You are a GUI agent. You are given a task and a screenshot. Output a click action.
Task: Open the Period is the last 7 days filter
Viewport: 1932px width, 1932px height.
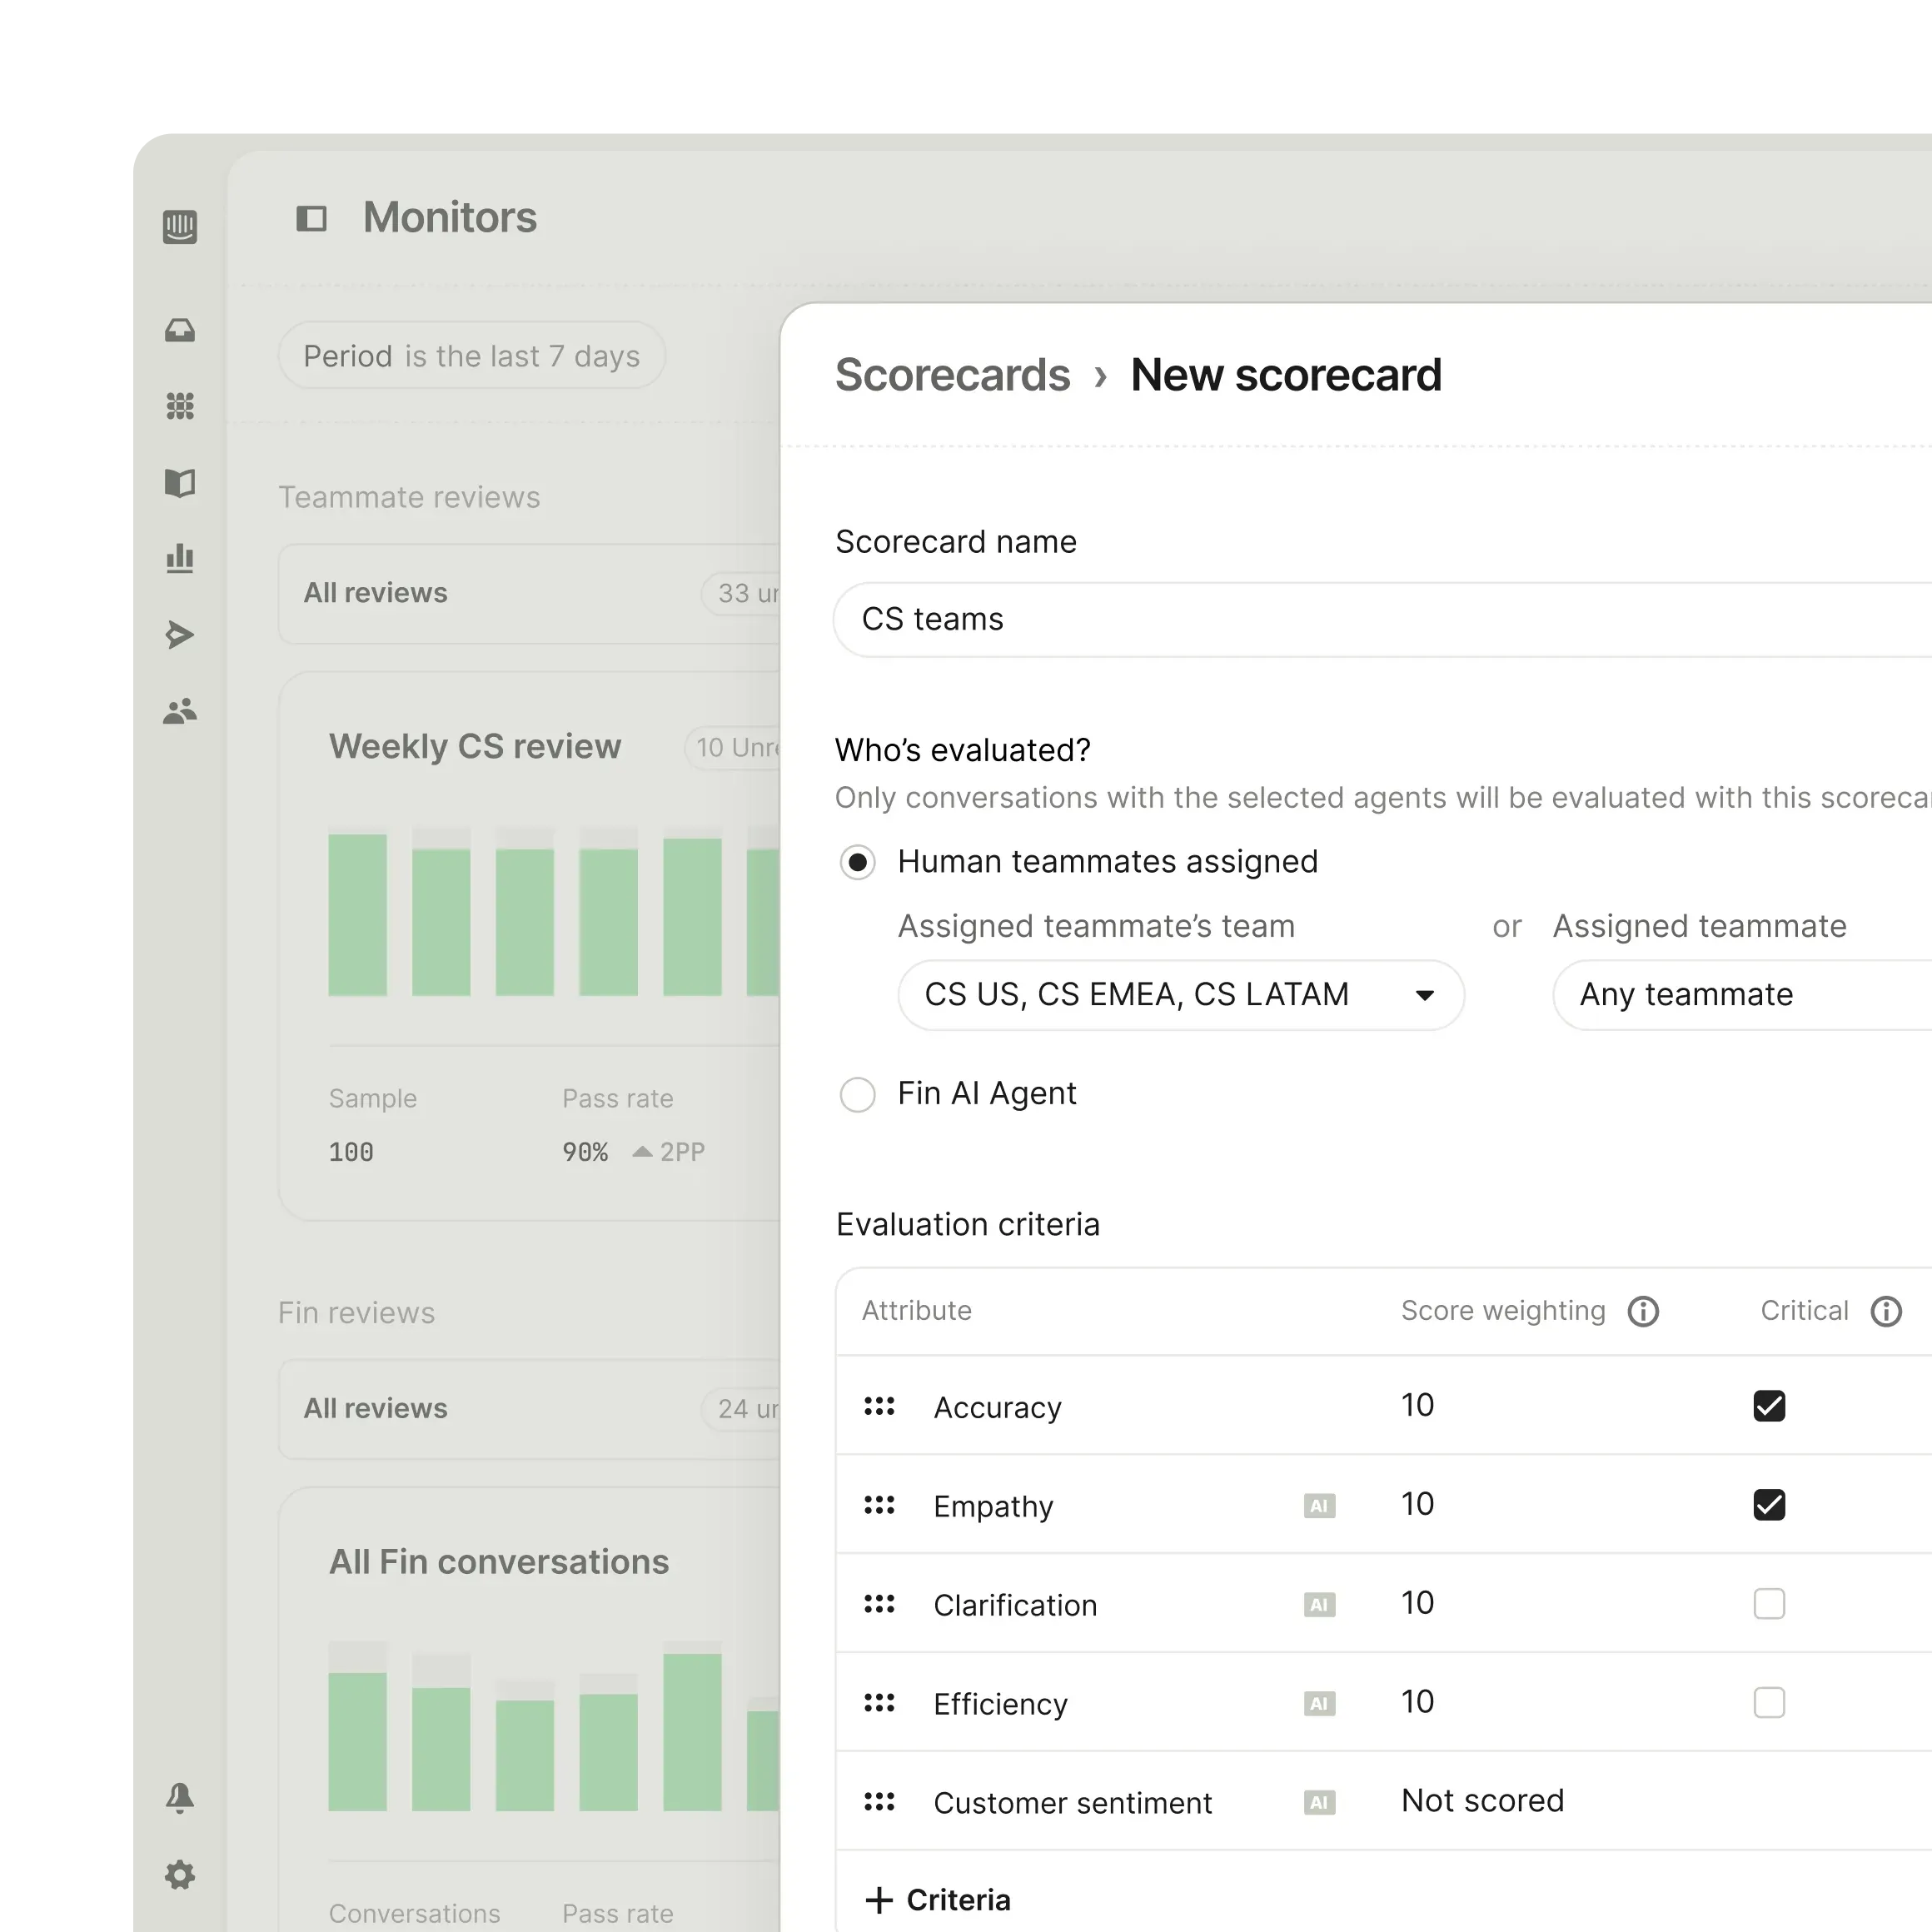472,356
